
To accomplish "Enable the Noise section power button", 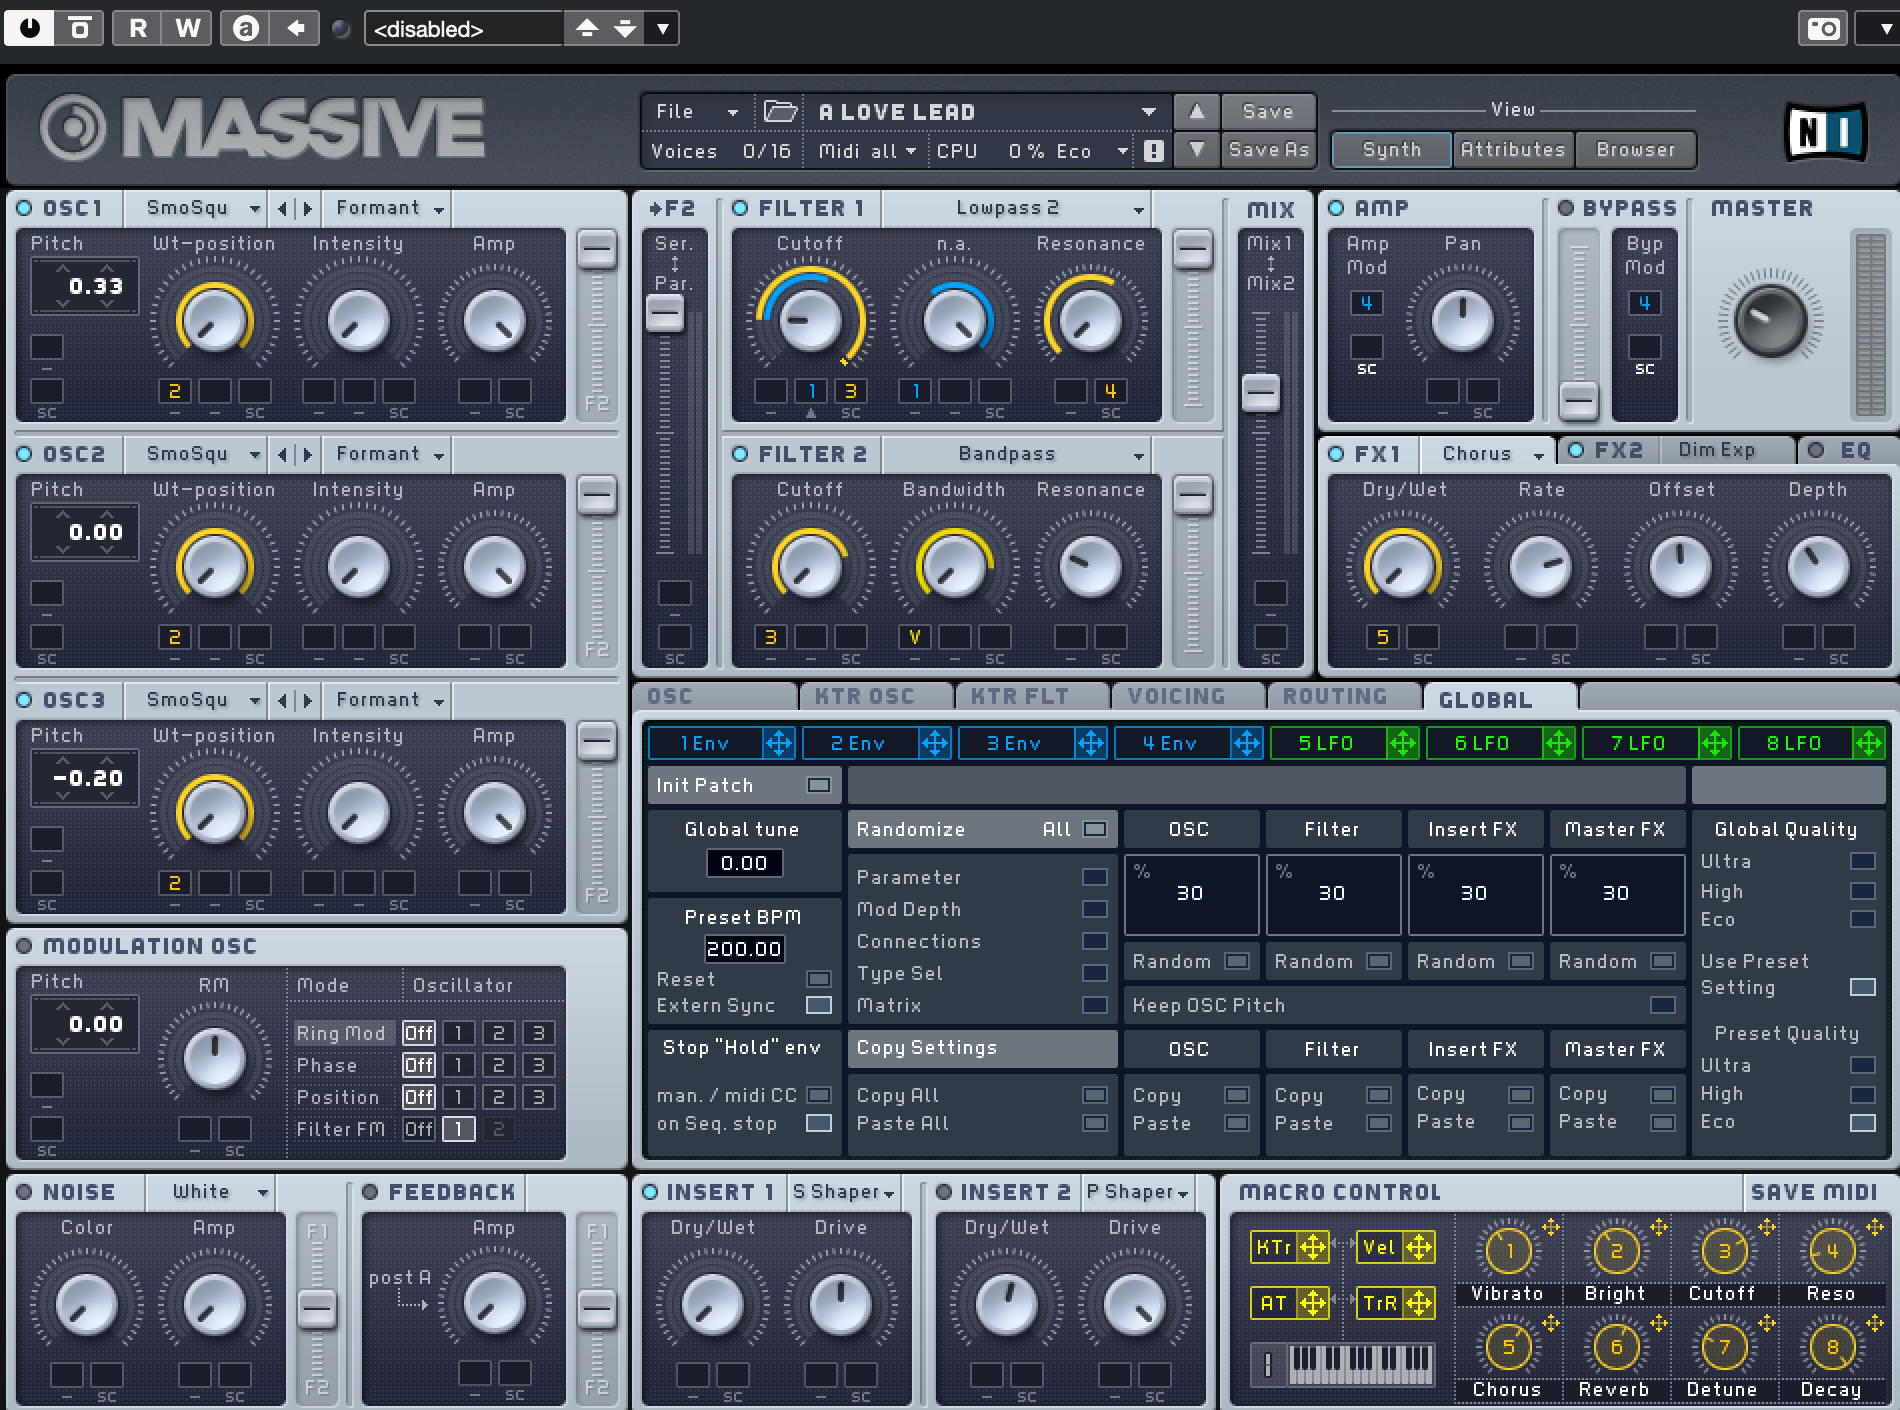I will tap(24, 1192).
